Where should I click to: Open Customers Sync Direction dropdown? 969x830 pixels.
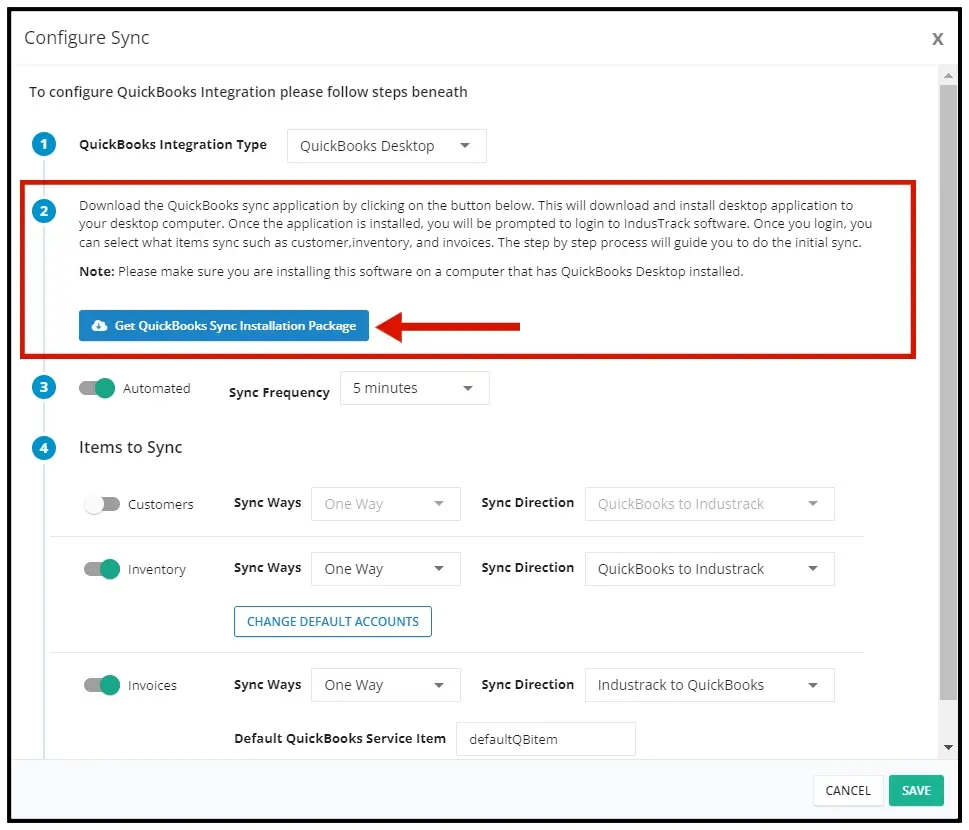click(709, 504)
